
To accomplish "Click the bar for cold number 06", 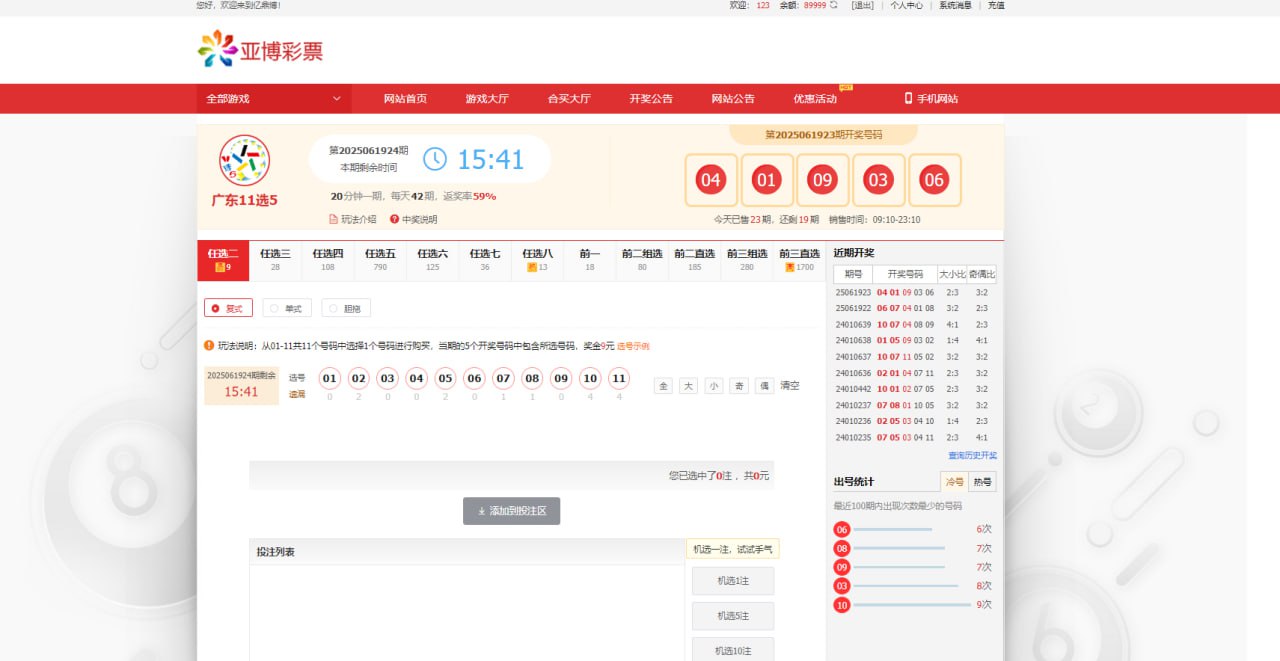I will coord(892,530).
